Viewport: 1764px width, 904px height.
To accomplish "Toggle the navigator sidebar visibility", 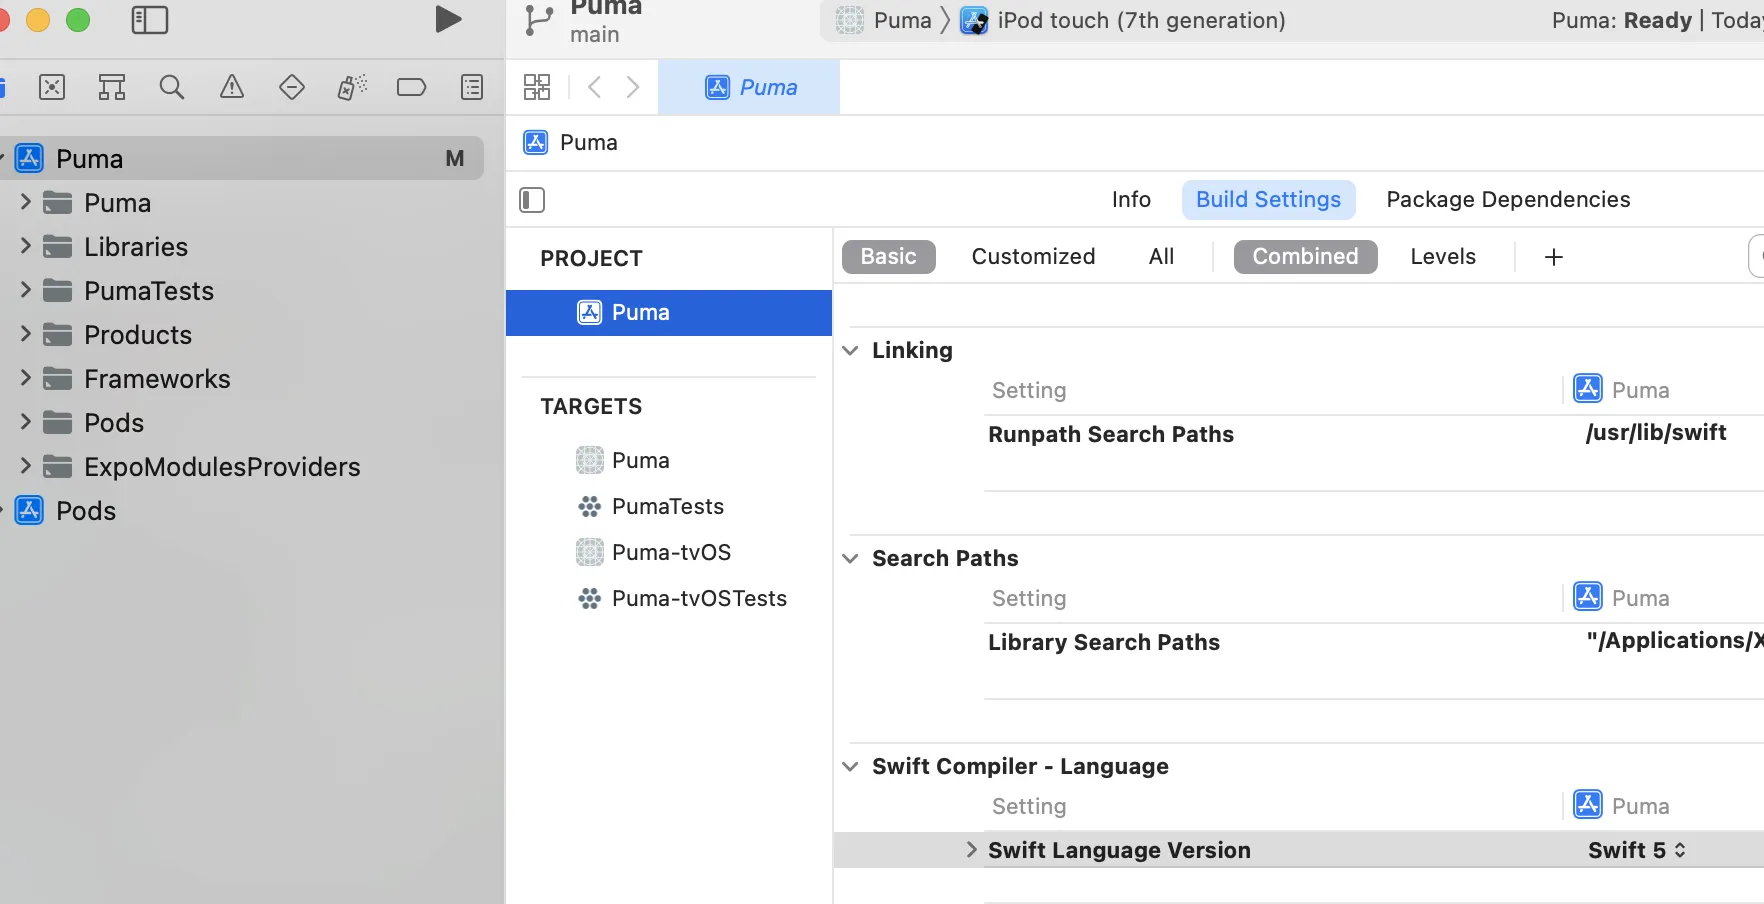I will pyautogui.click(x=150, y=20).
